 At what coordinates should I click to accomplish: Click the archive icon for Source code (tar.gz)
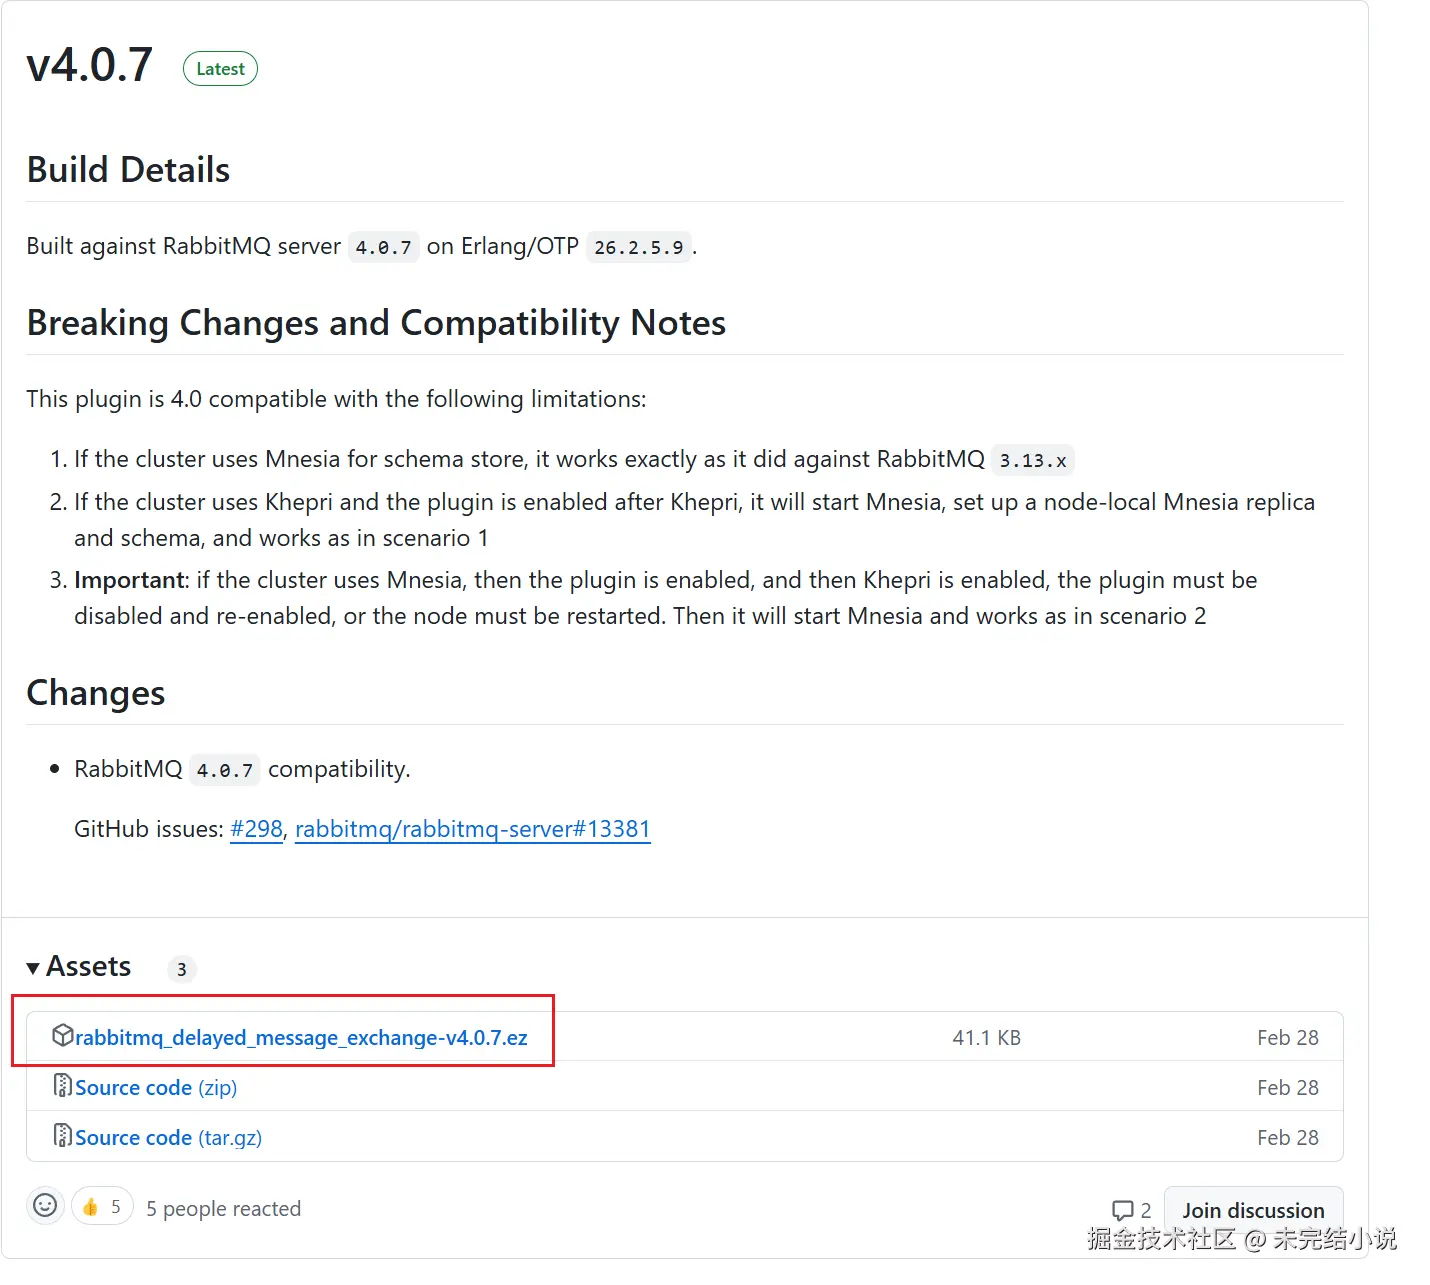click(x=62, y=1136)
